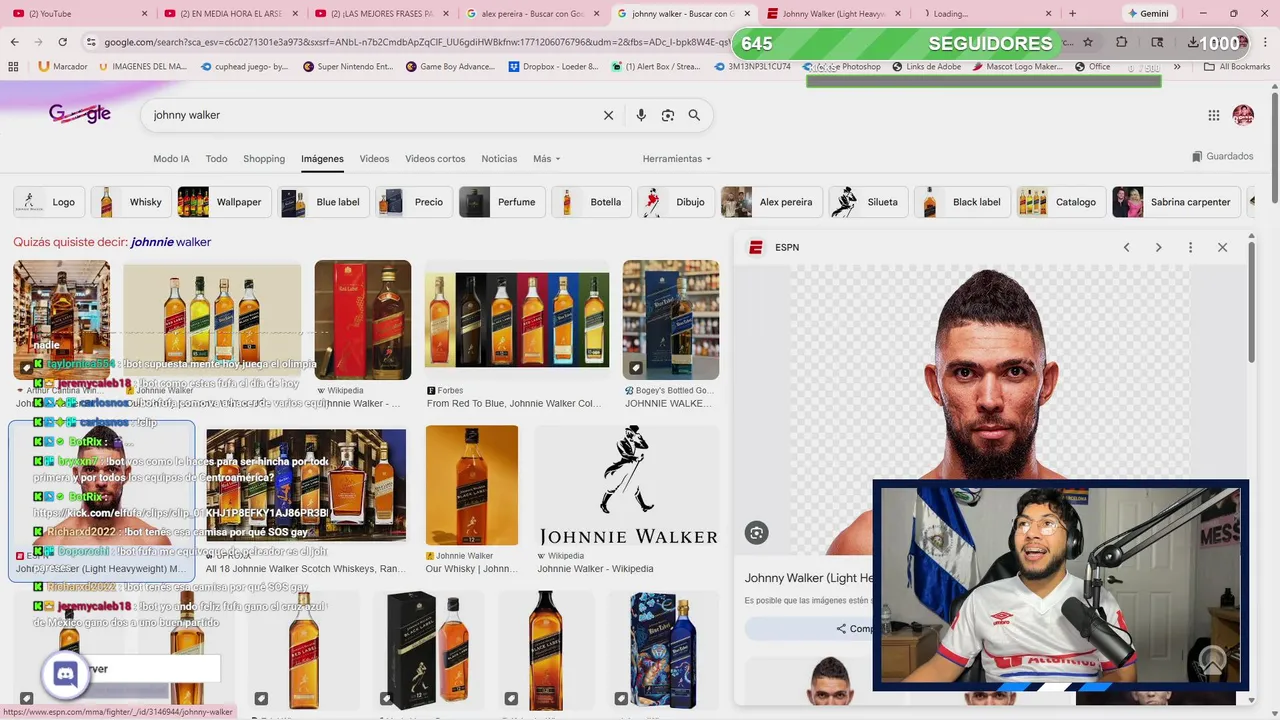Image resolution: width=1280 pixels, height=720 pixels.
Task: Clear the search box with the X
Action: tap(608, 115)
